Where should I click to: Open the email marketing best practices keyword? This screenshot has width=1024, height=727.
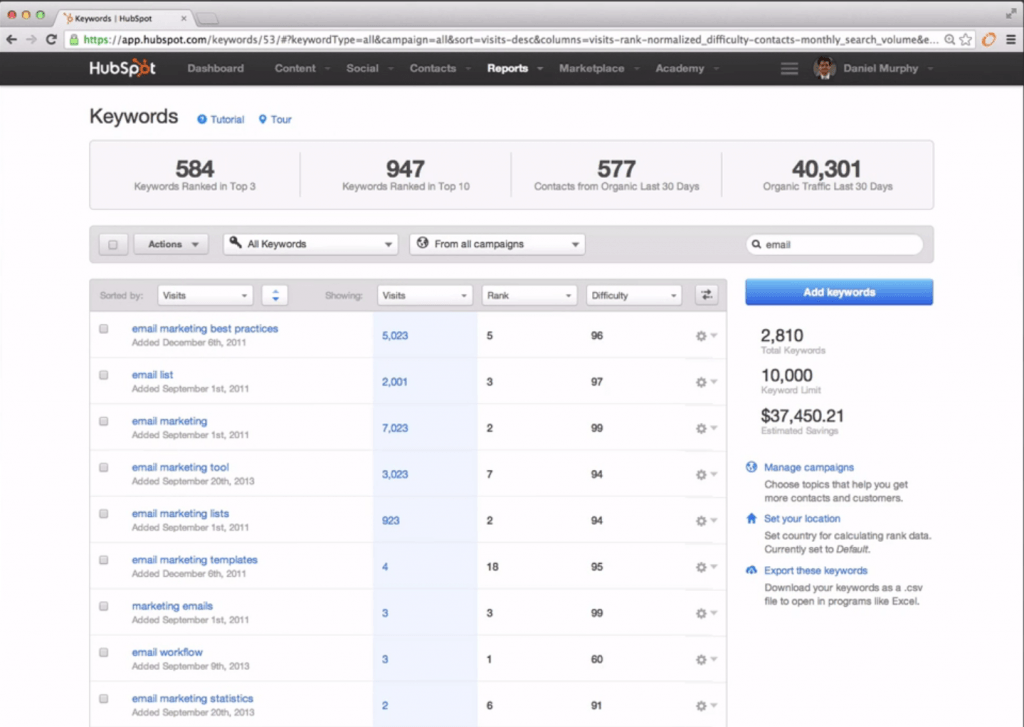pyautogui.click(x=205, y=329)
